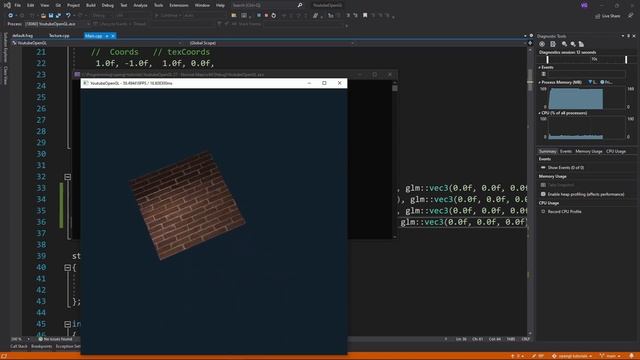This screenshot has width=640, height=360.
Task: Open the Build menu
Action: point(91,5)
